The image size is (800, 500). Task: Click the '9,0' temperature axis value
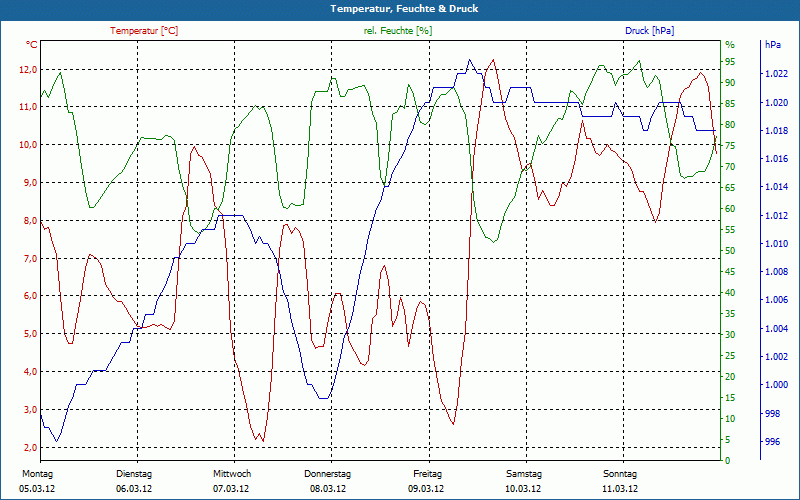(x=31, y=183)
